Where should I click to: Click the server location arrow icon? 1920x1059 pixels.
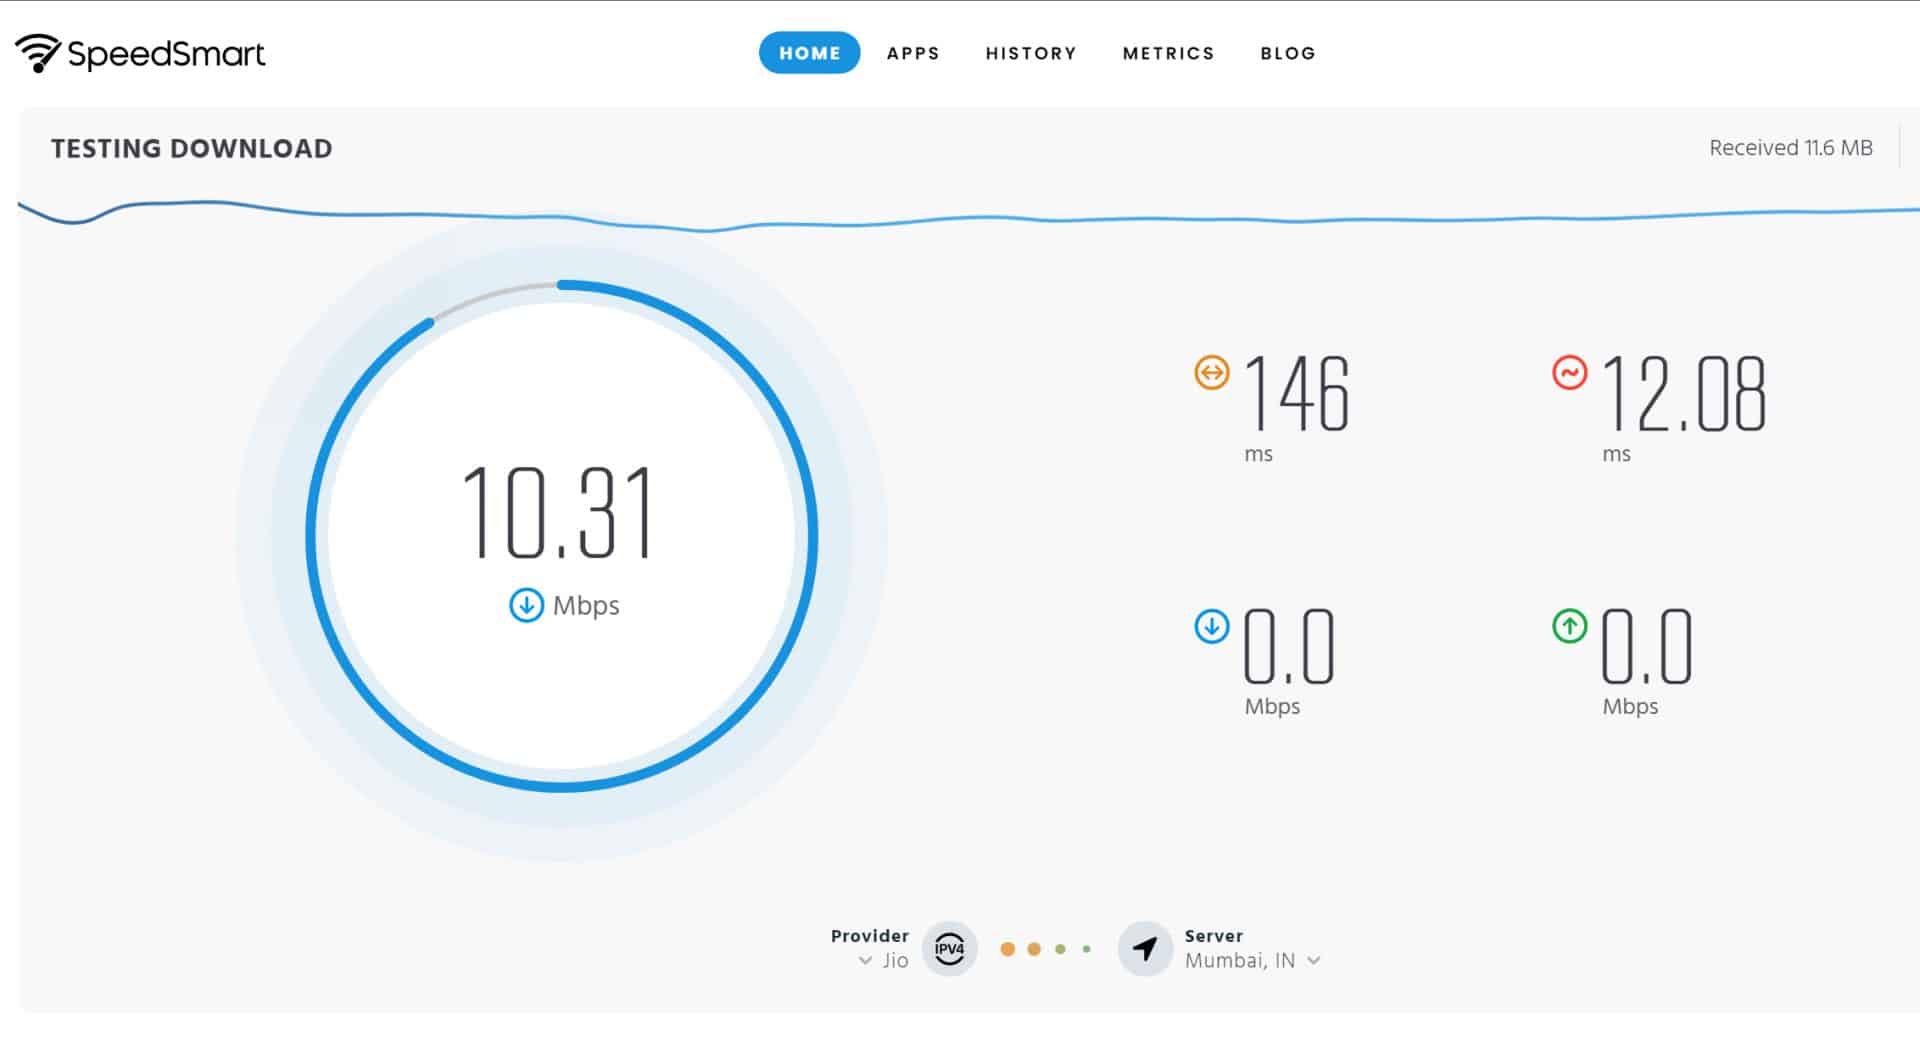click(x=1144, y=948)
